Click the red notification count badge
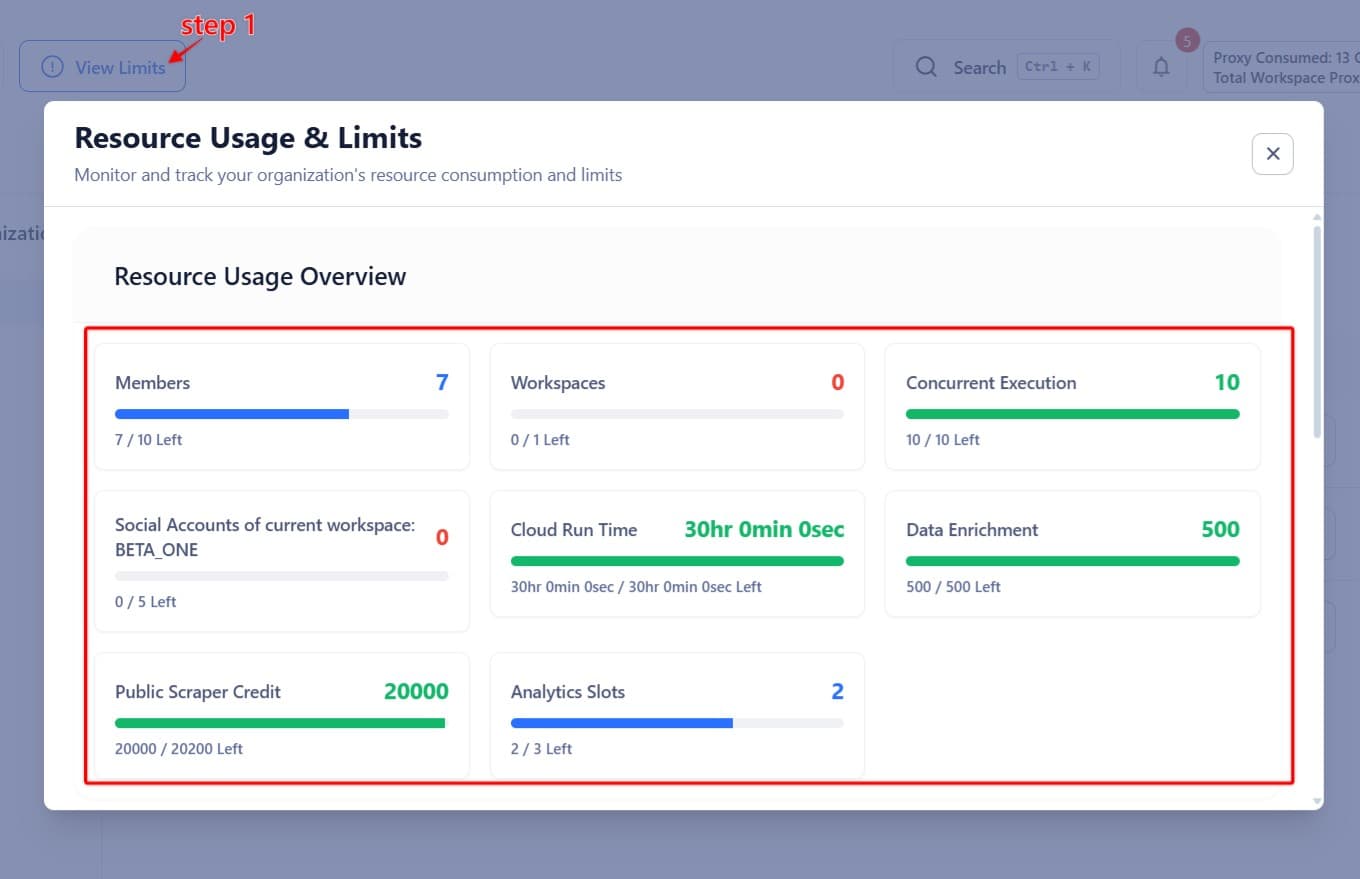The width and height of the screenshot is (1360, 879). [x=1186, y=41]
